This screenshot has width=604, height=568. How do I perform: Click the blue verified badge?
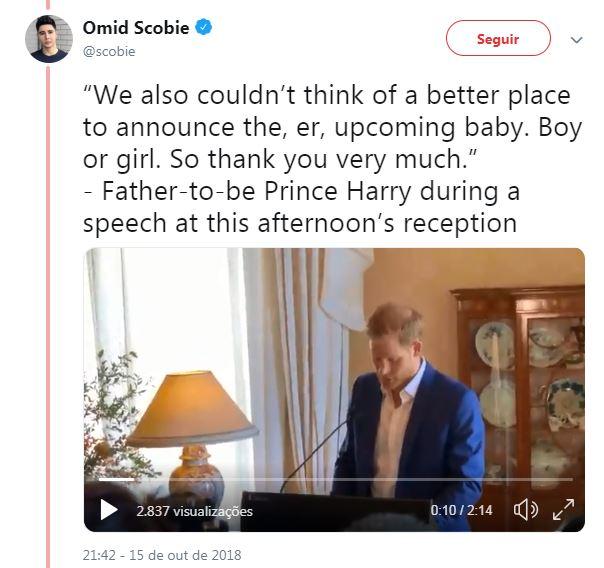203,28
